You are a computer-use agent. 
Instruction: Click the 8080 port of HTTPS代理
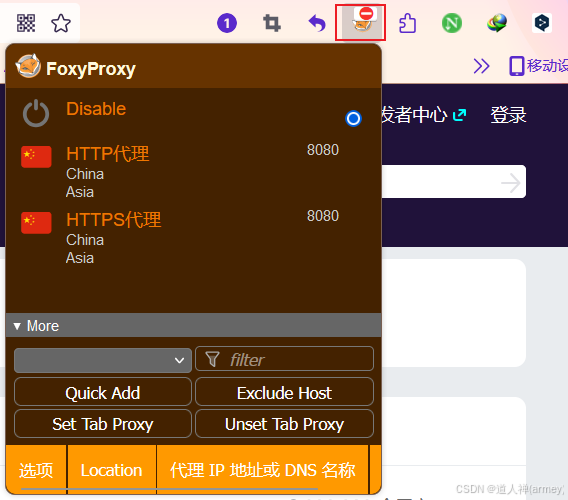[x=323, y=216]
